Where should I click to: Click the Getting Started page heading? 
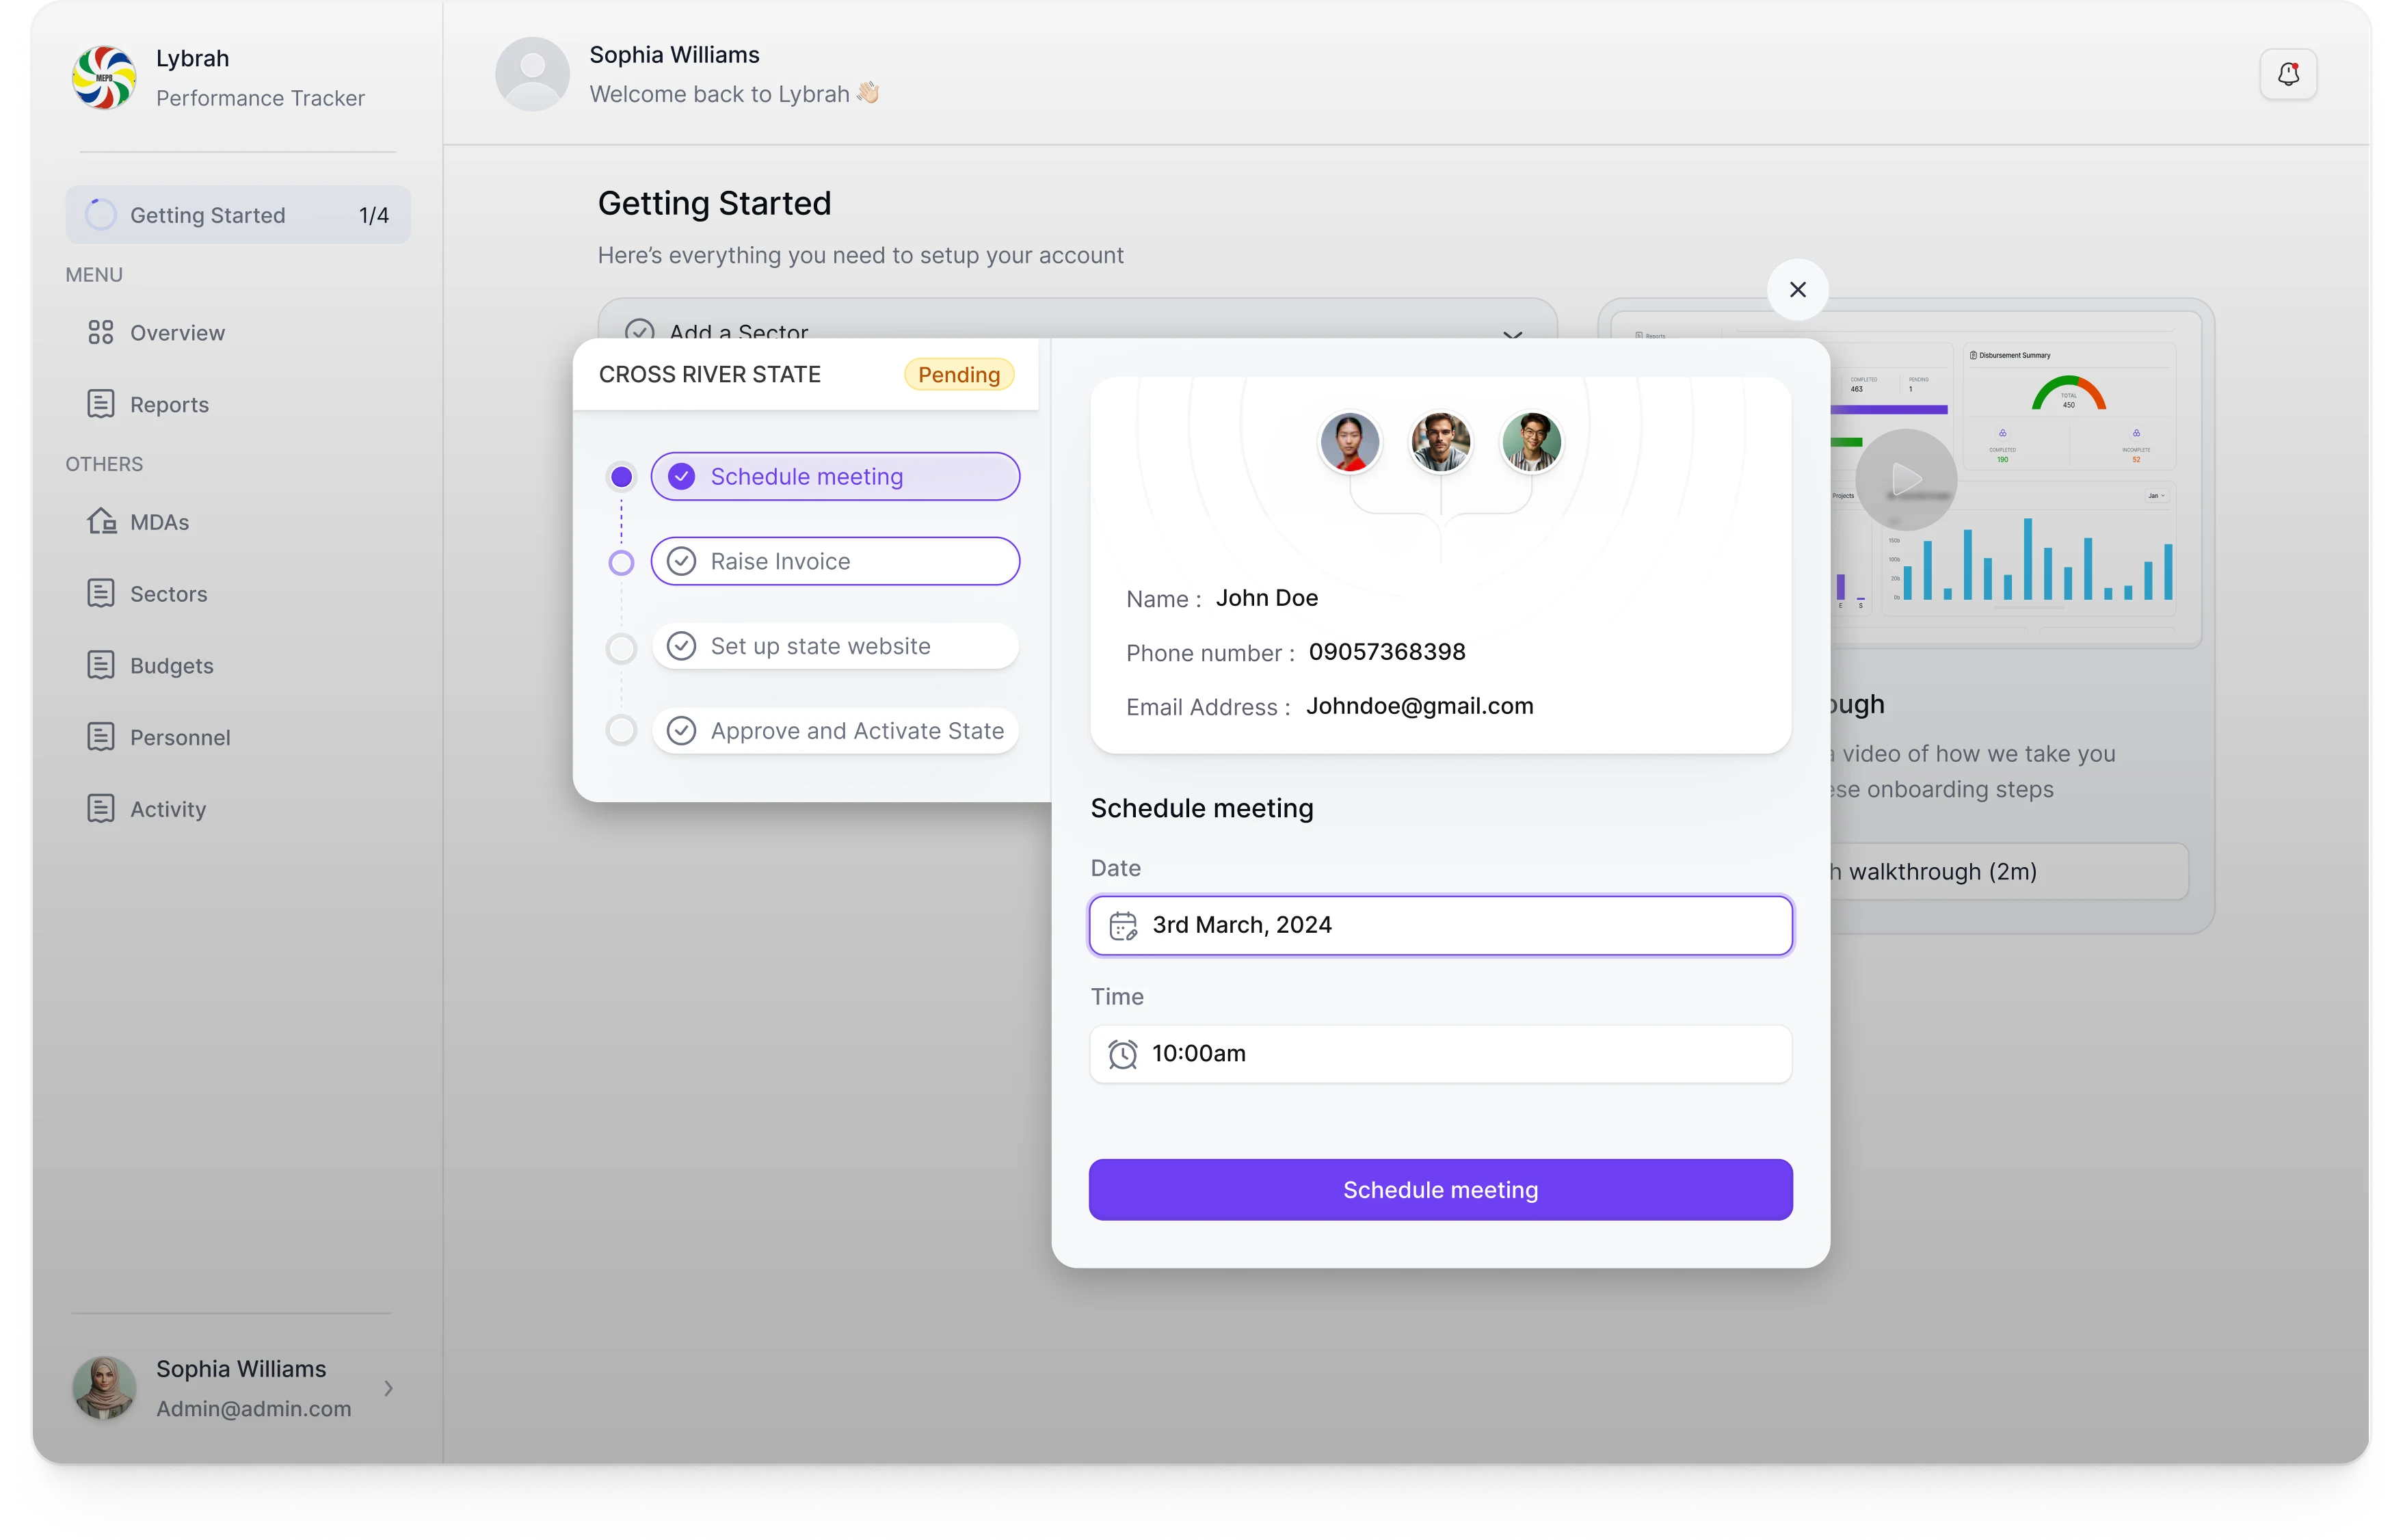(x=714, y=203)
